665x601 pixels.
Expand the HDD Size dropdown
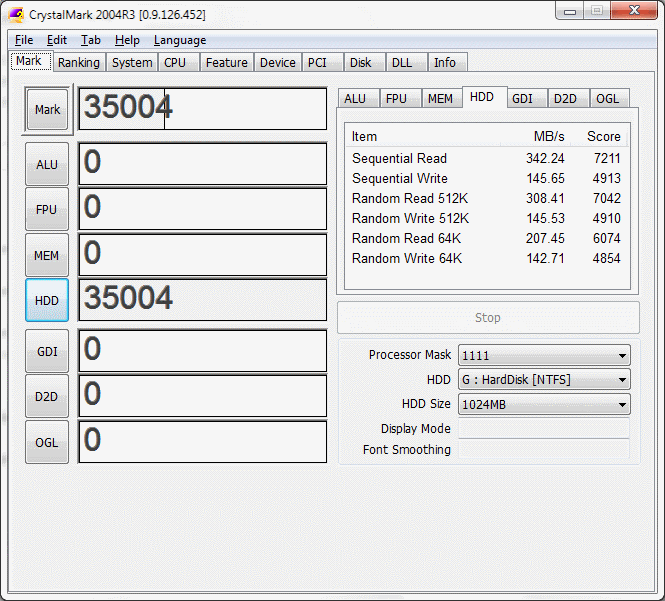pos(544,405)
